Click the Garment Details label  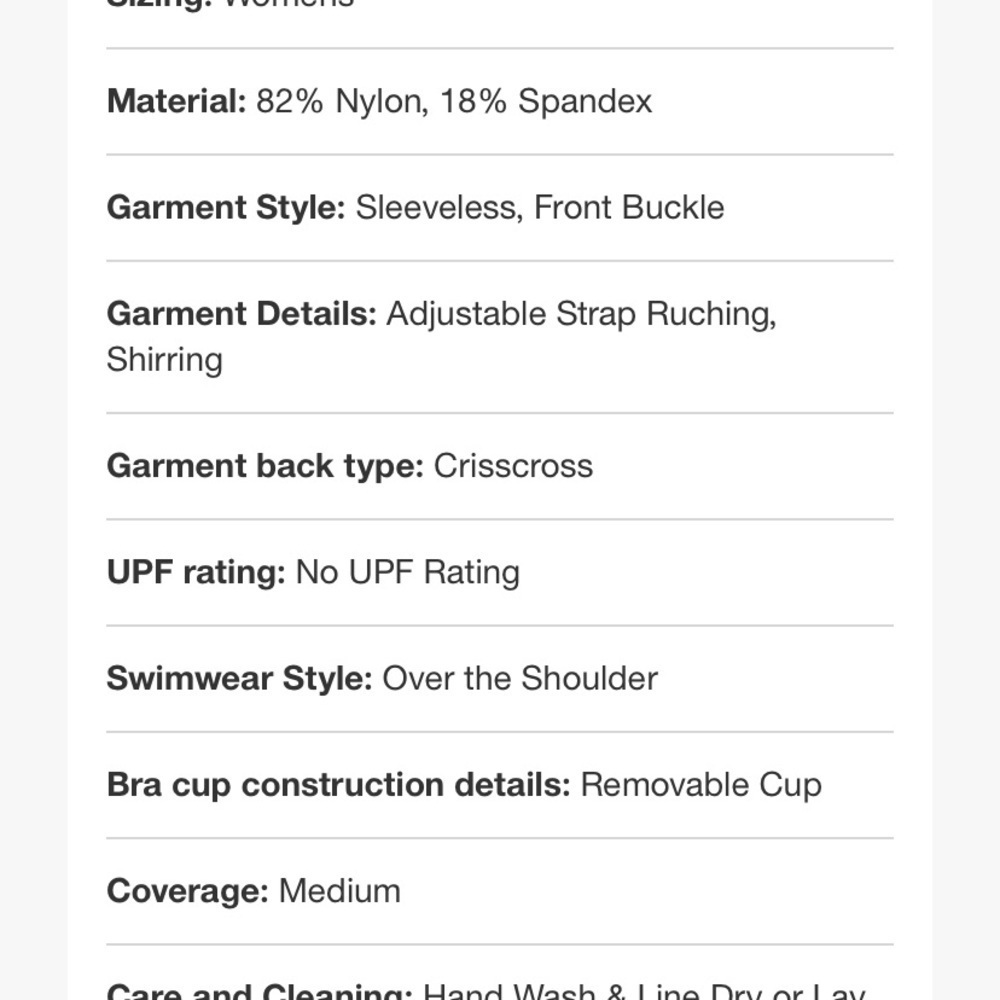[x=242, y=314]
